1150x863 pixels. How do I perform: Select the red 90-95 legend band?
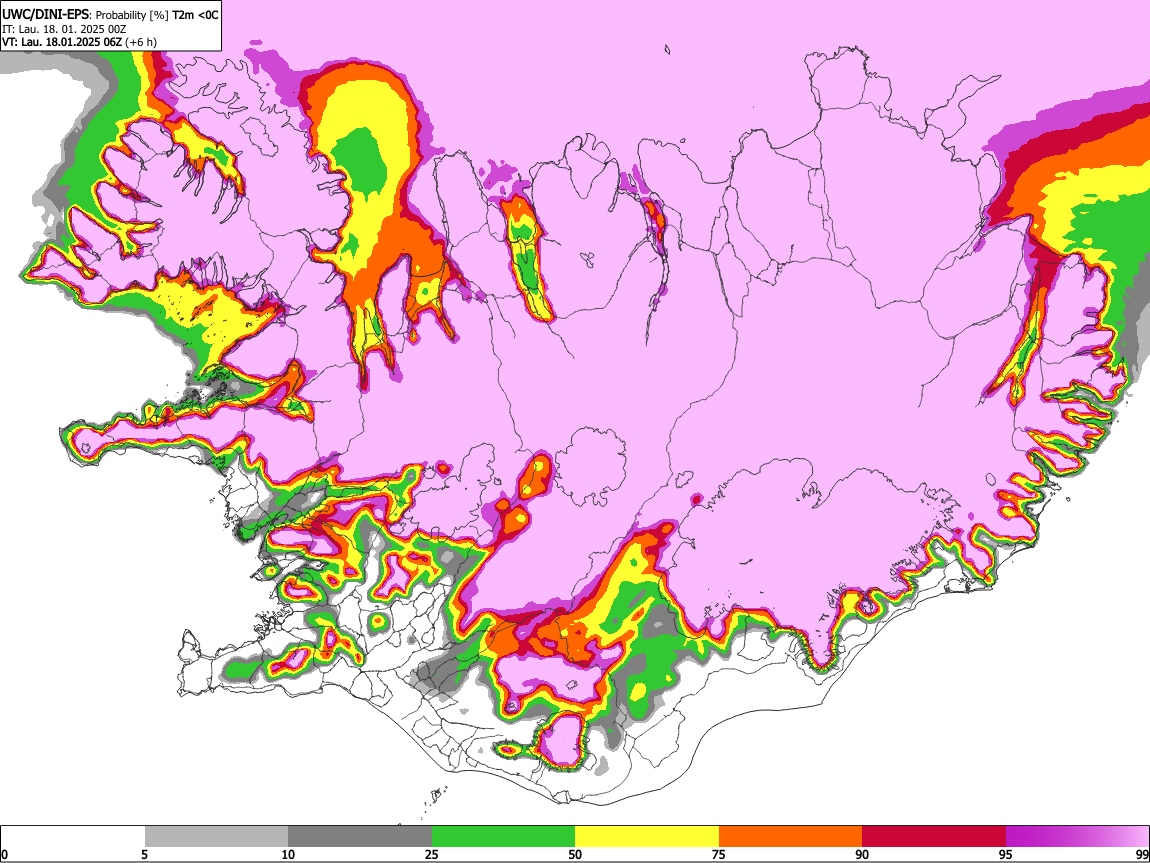click(934, 836)
